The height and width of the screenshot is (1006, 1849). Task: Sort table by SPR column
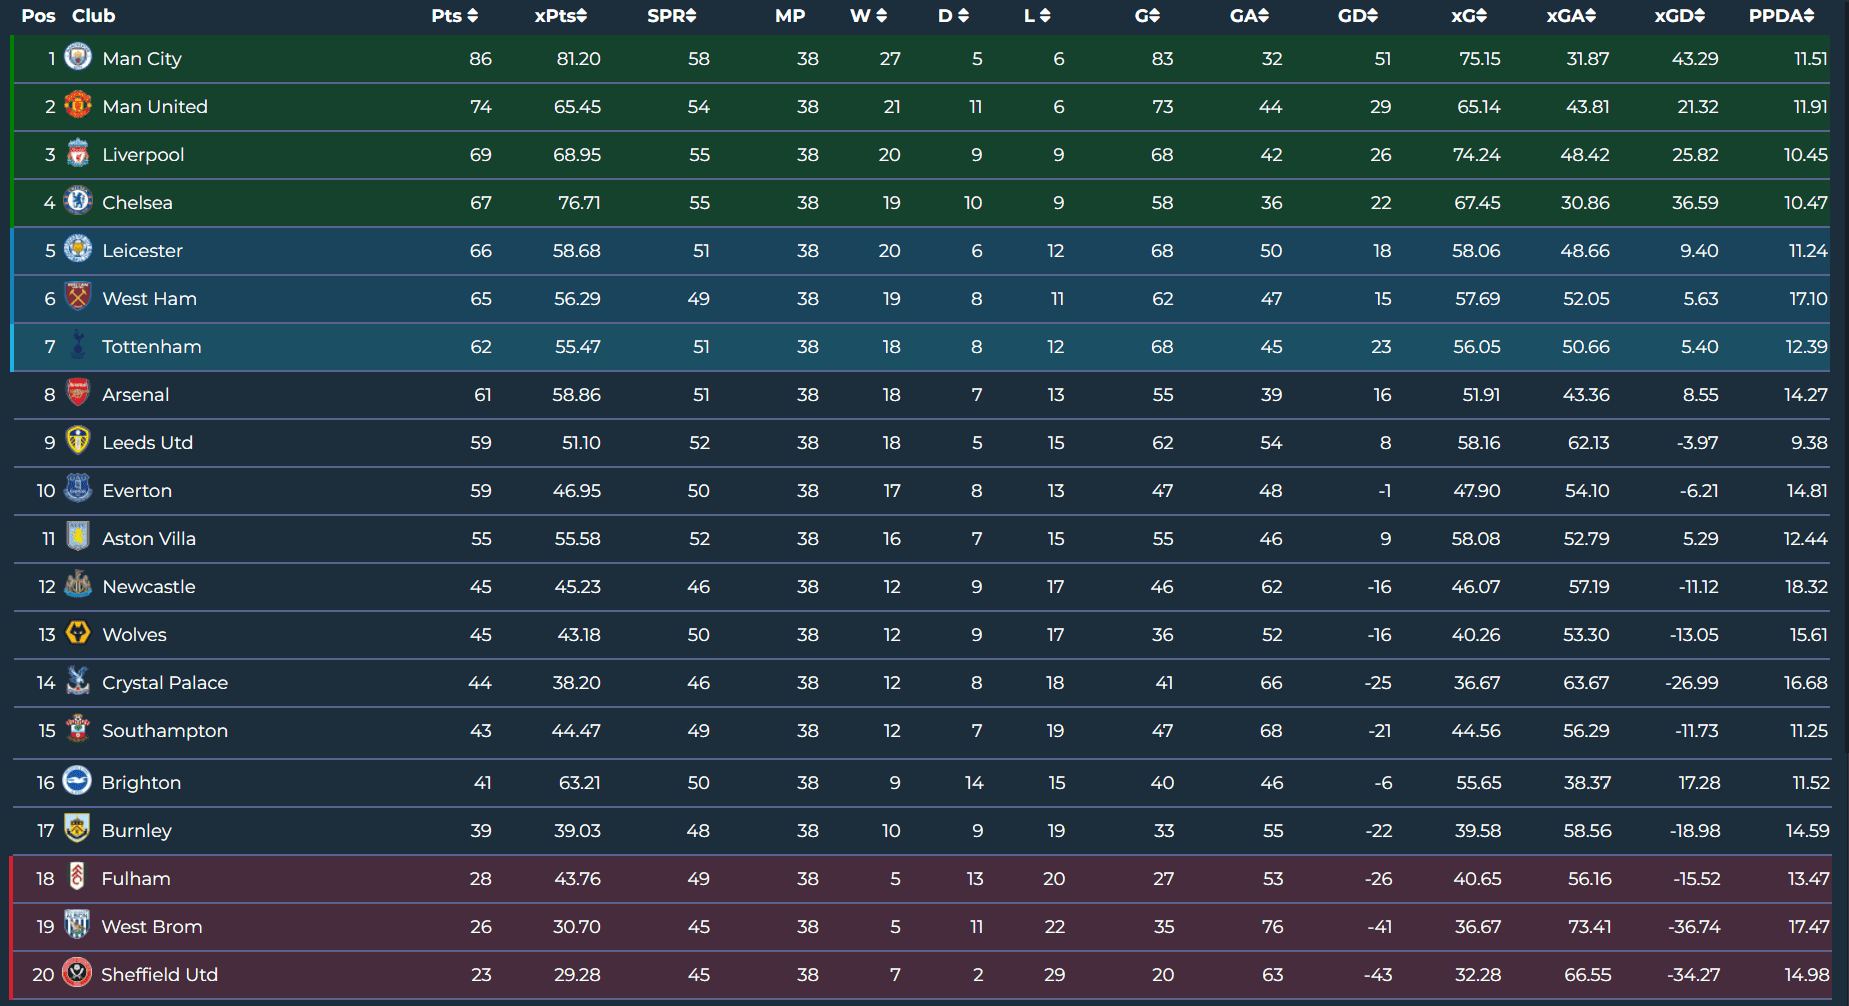pos(672,16)
